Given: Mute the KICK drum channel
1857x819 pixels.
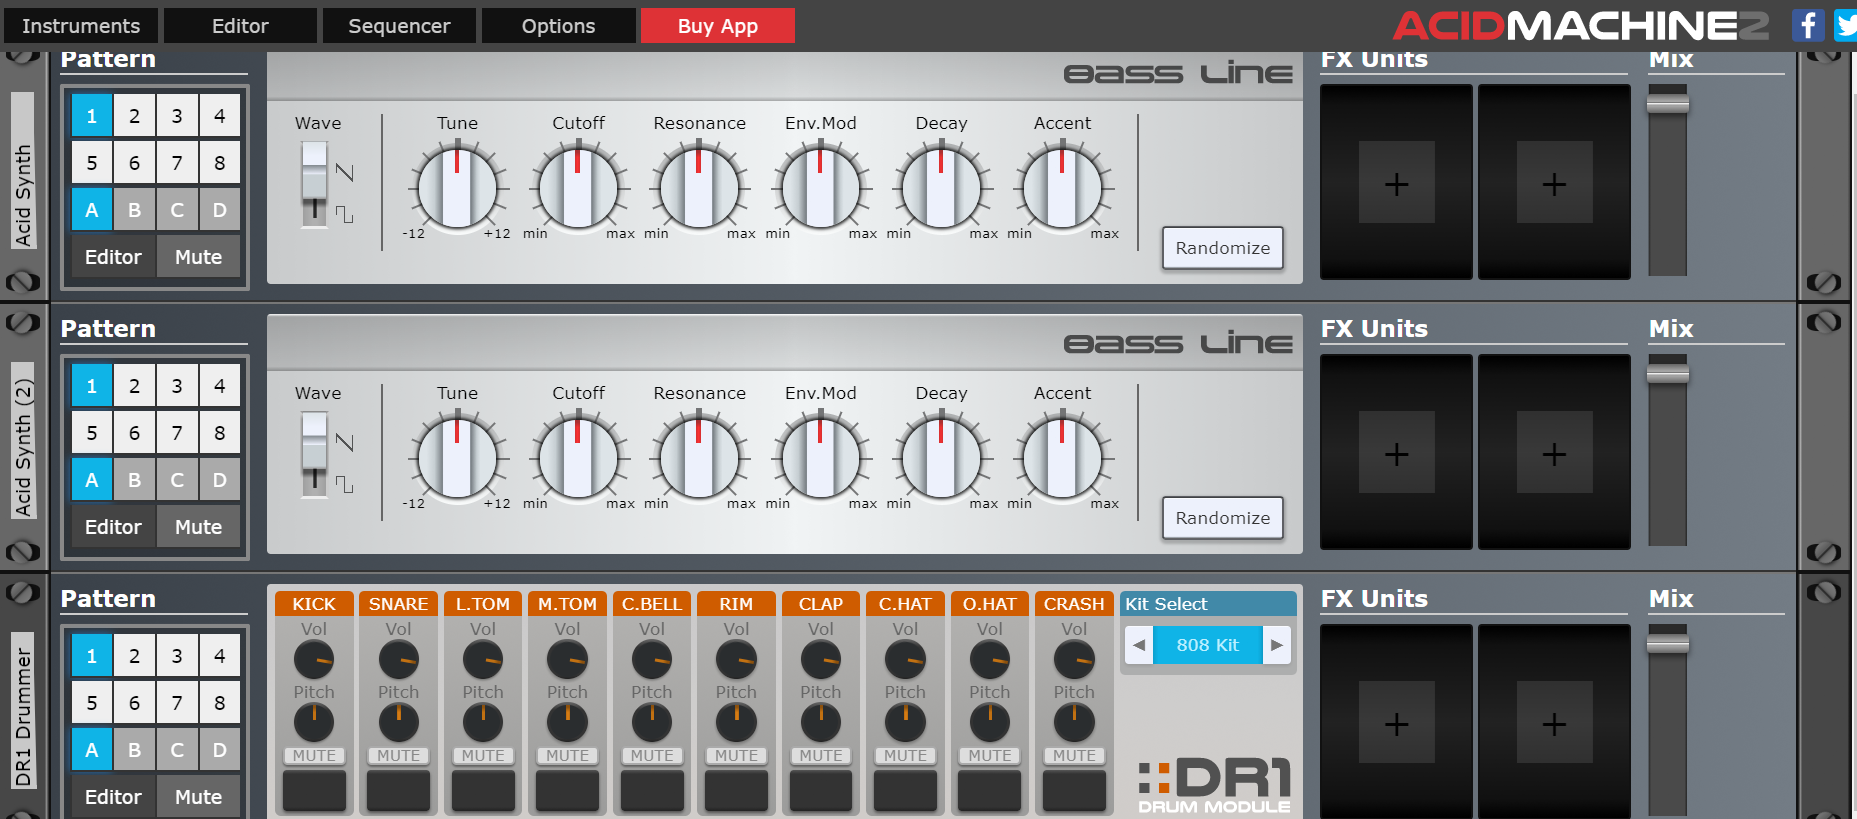Looking at the screenshot, I should [x=314, y=756].
